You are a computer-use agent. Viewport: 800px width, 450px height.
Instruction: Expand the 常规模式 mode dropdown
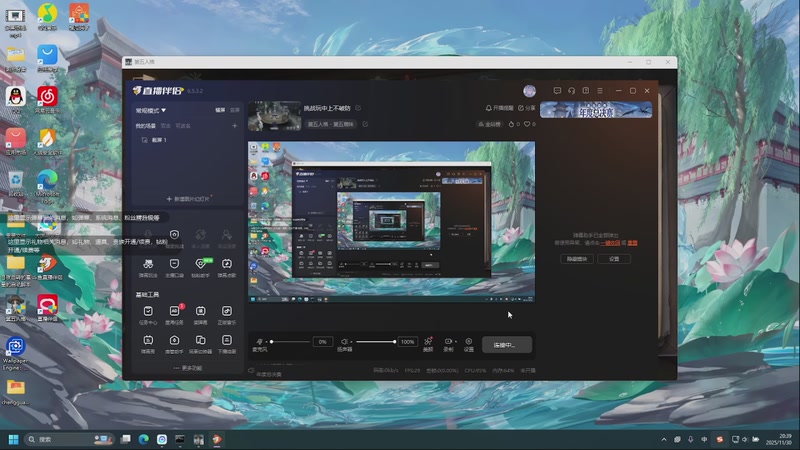click(x=151, y=110)
